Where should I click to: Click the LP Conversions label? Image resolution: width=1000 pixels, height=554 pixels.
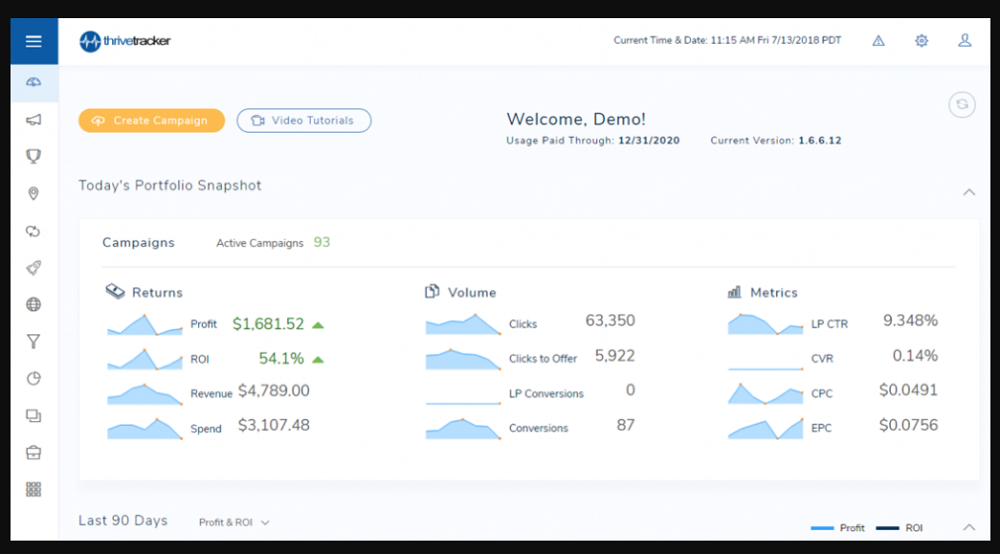tap(546, 394)
